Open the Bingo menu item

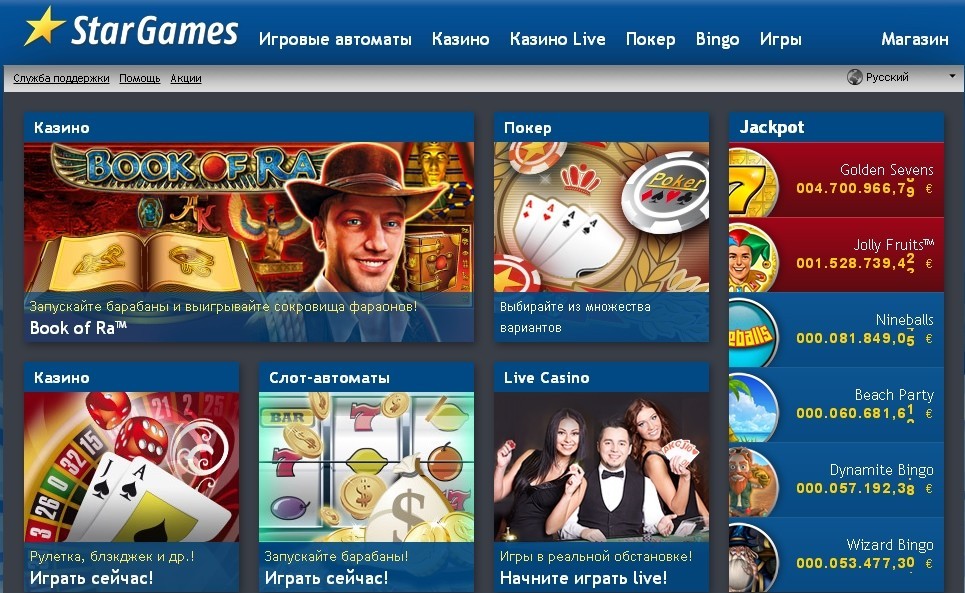[x=718, y=39]
